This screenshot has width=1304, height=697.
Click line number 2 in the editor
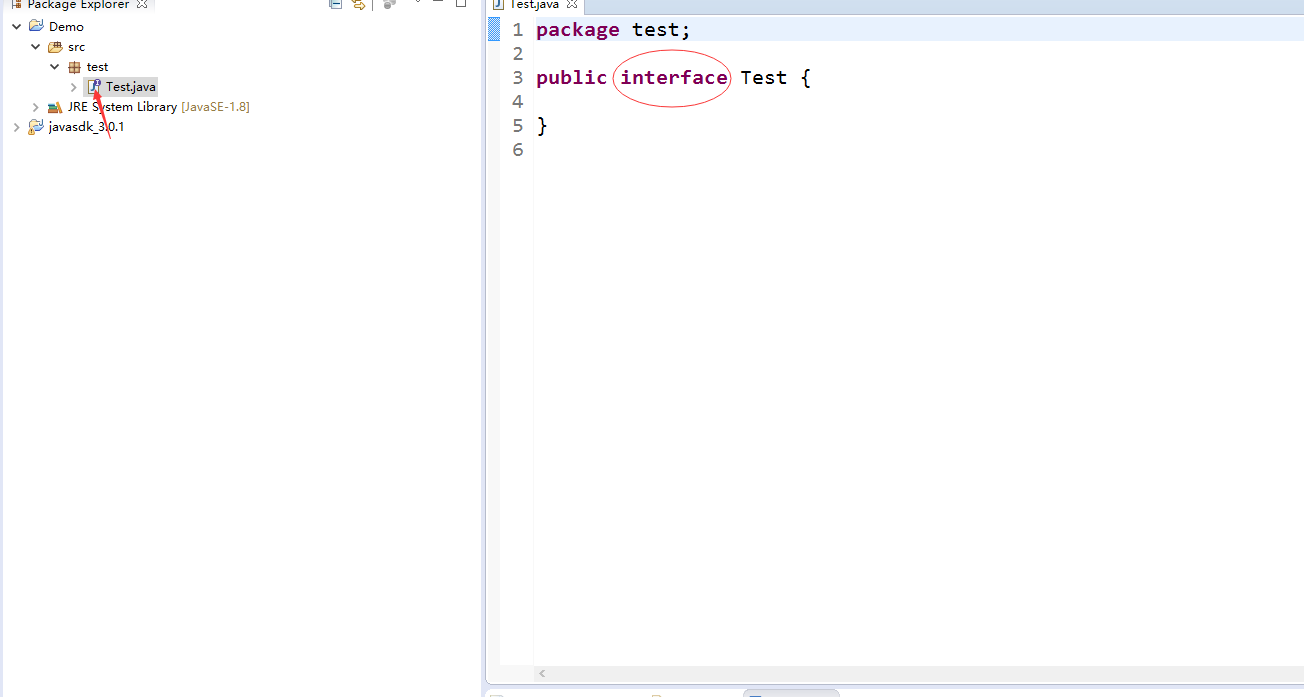point(518,54)
